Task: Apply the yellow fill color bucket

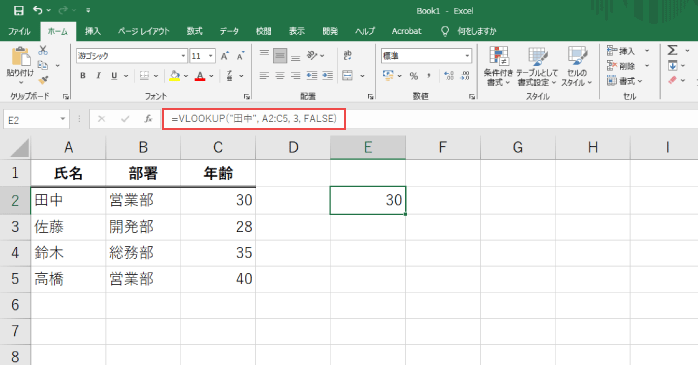Action: pos(174,76)
